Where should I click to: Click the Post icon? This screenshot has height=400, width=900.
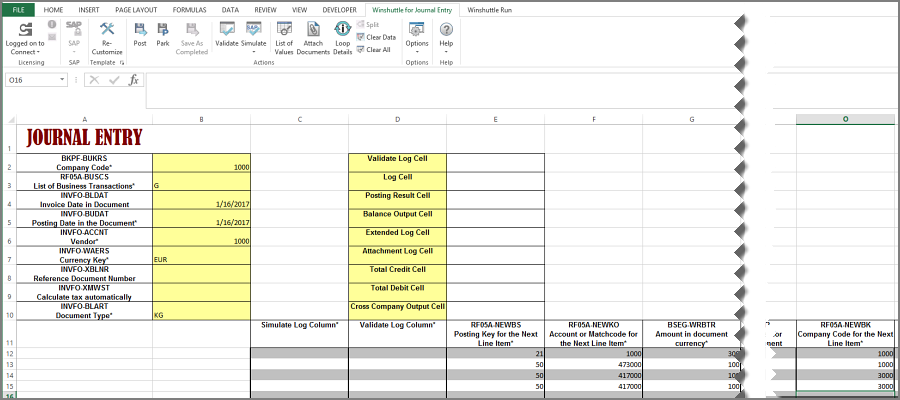click(140, 30)
